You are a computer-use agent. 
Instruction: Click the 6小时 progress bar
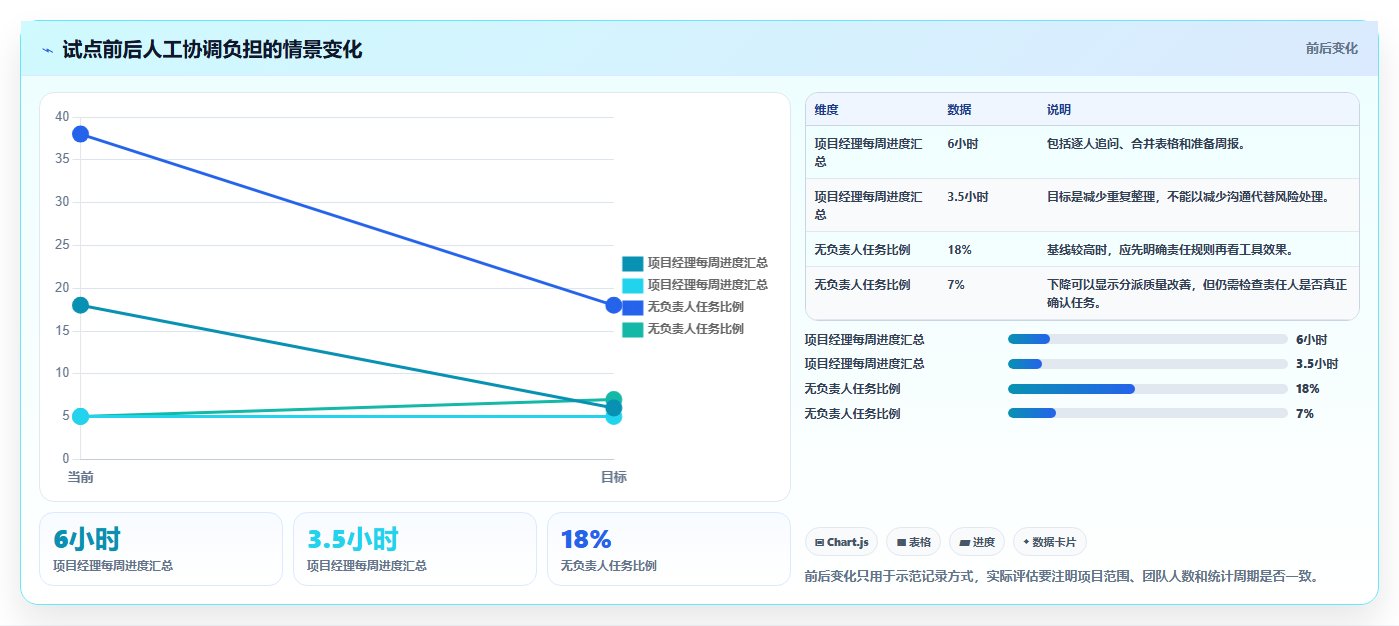[x=1148, y=339]
